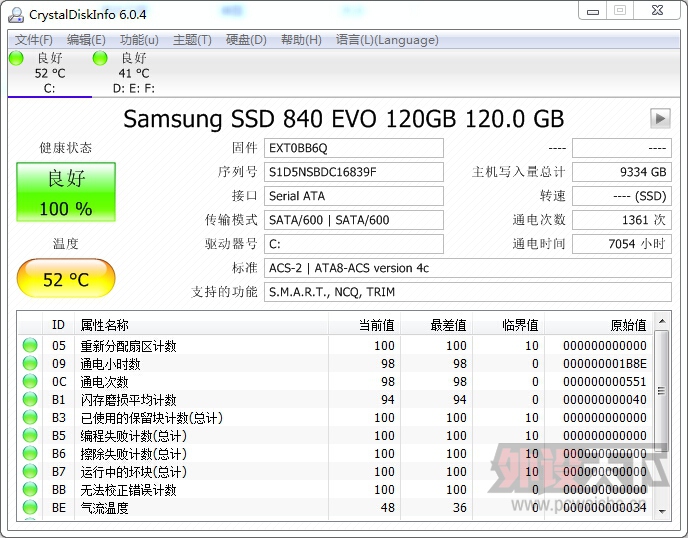
Task: Click the attribute list scrollbar thumb
Action: click(662, 391)
